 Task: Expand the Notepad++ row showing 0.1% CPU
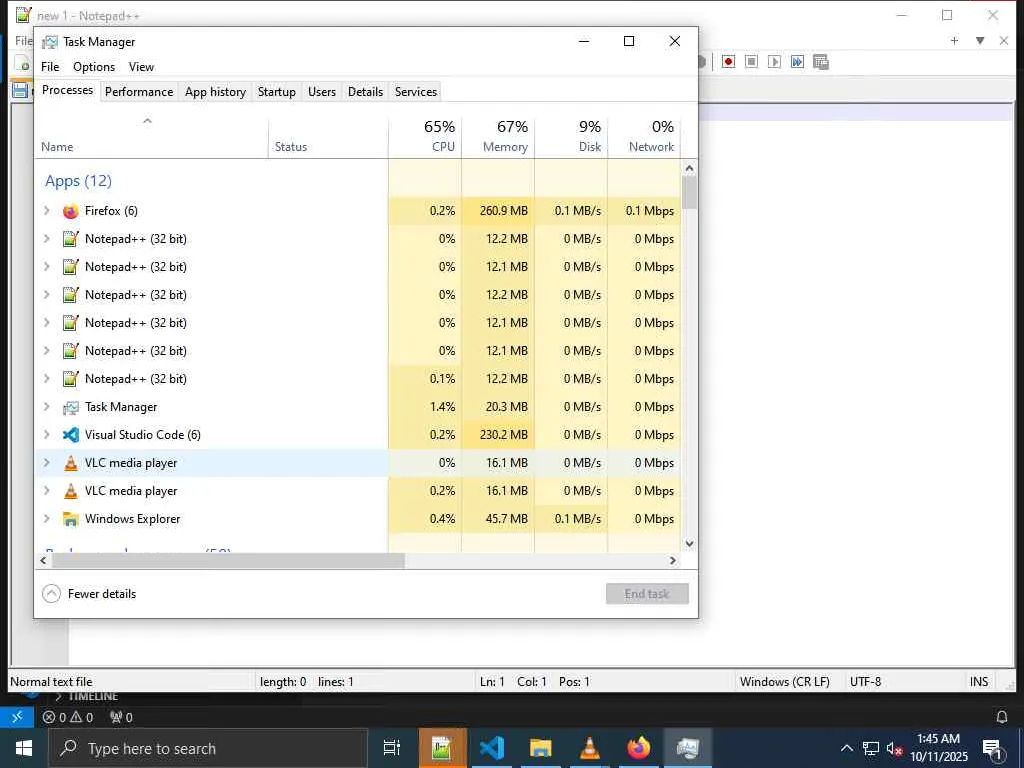46,378
